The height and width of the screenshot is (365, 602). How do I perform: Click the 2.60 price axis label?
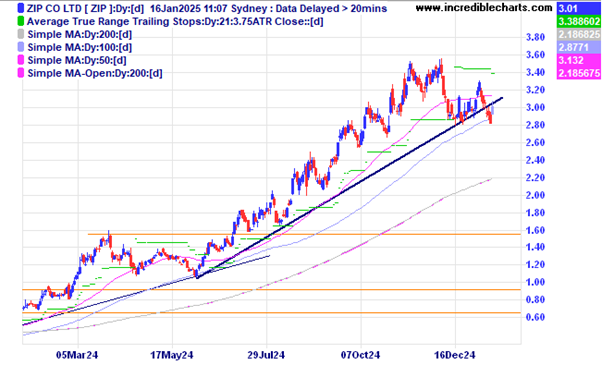(x=535, y=143)
